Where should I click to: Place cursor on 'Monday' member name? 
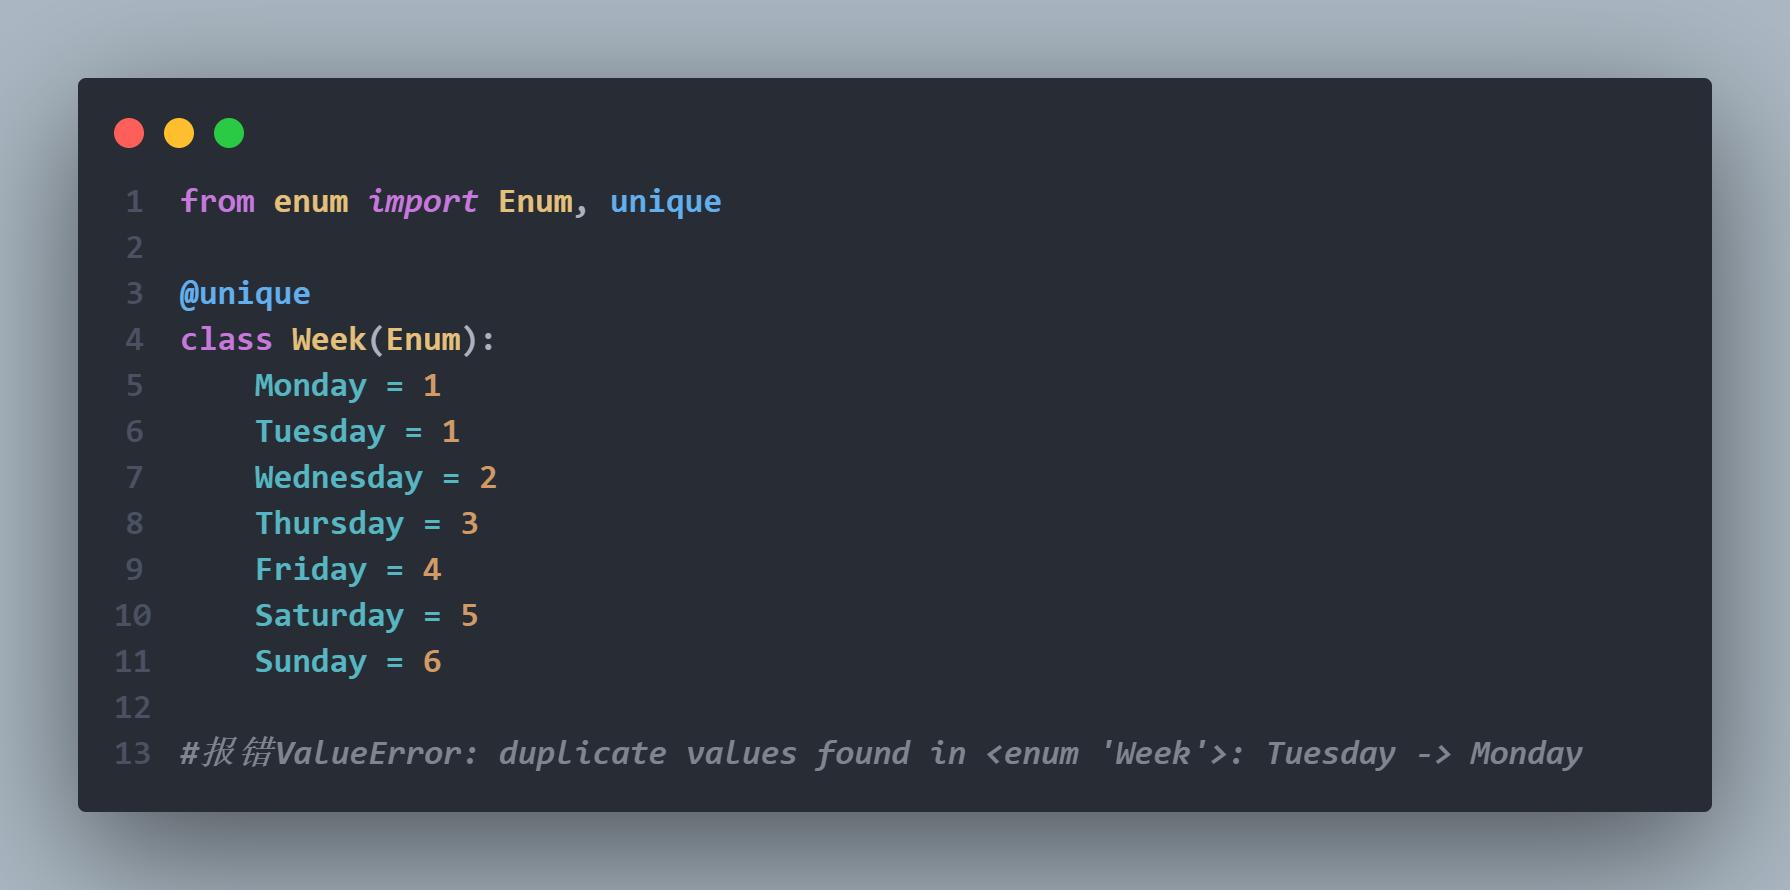(310, 386)
